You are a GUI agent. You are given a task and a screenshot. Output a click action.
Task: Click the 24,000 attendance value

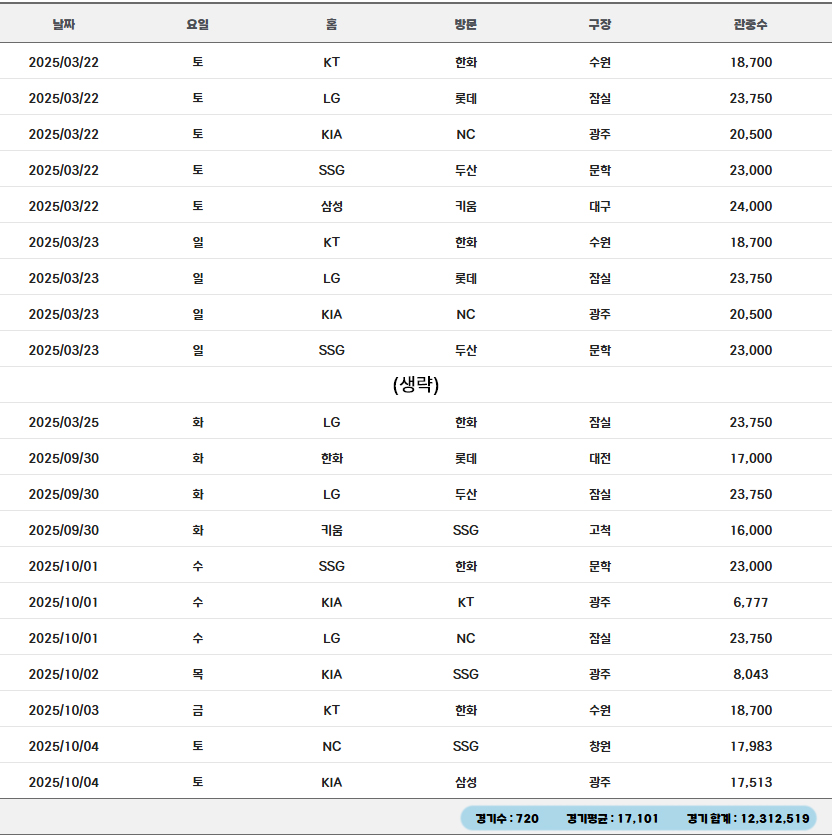[751, 206]
